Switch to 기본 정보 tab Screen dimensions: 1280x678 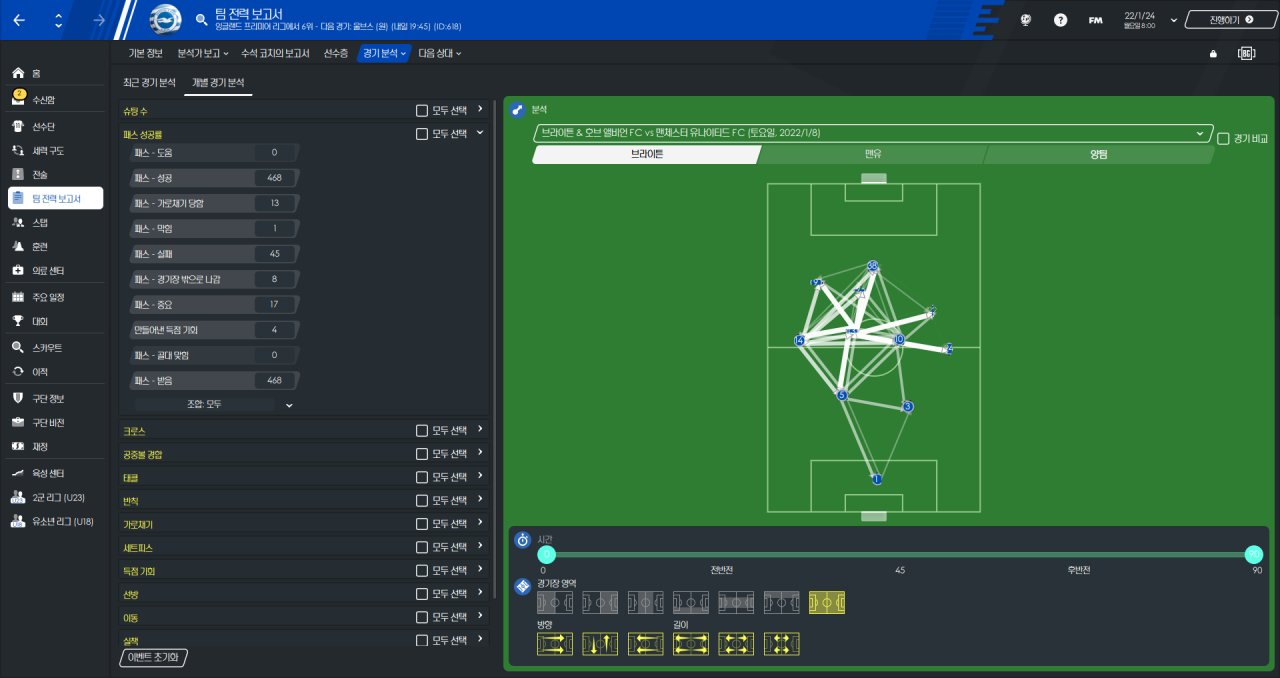point(145,53)
